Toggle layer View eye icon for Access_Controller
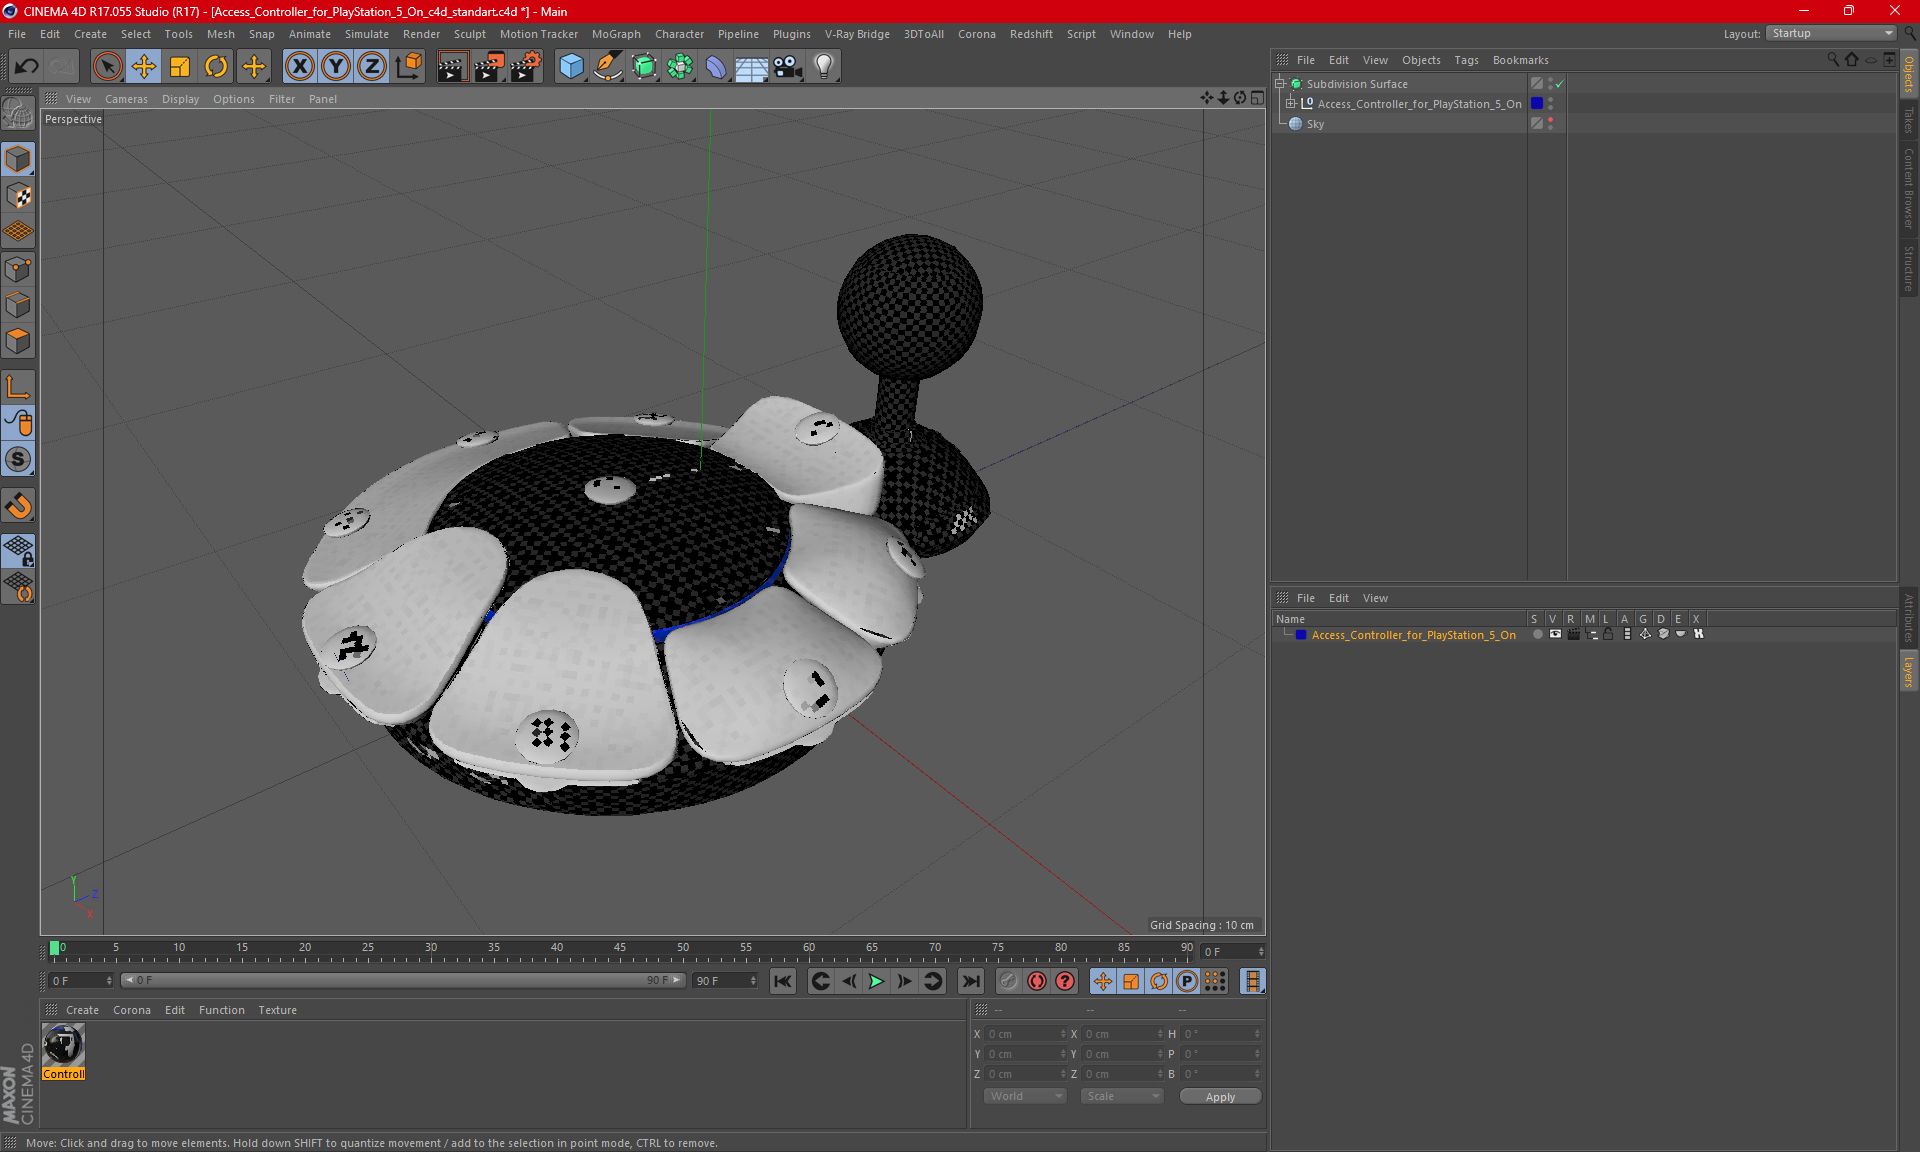This screenshot has width=1920, height=1152. [1555, 634]
